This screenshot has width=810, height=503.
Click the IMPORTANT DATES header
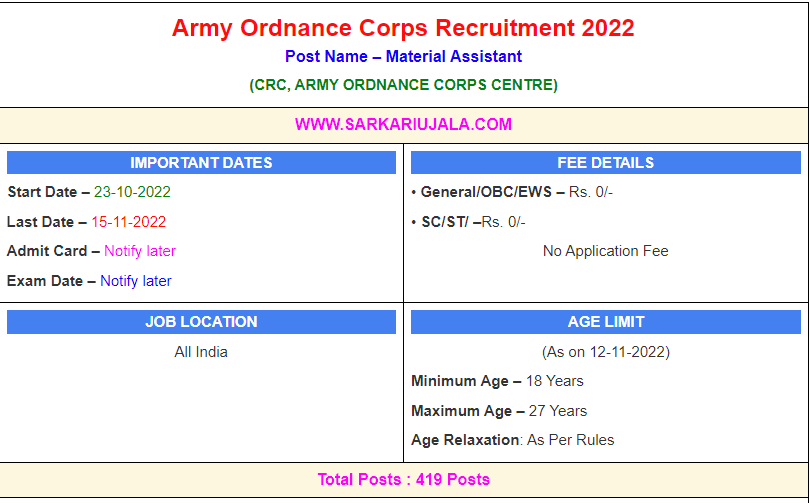201,163
